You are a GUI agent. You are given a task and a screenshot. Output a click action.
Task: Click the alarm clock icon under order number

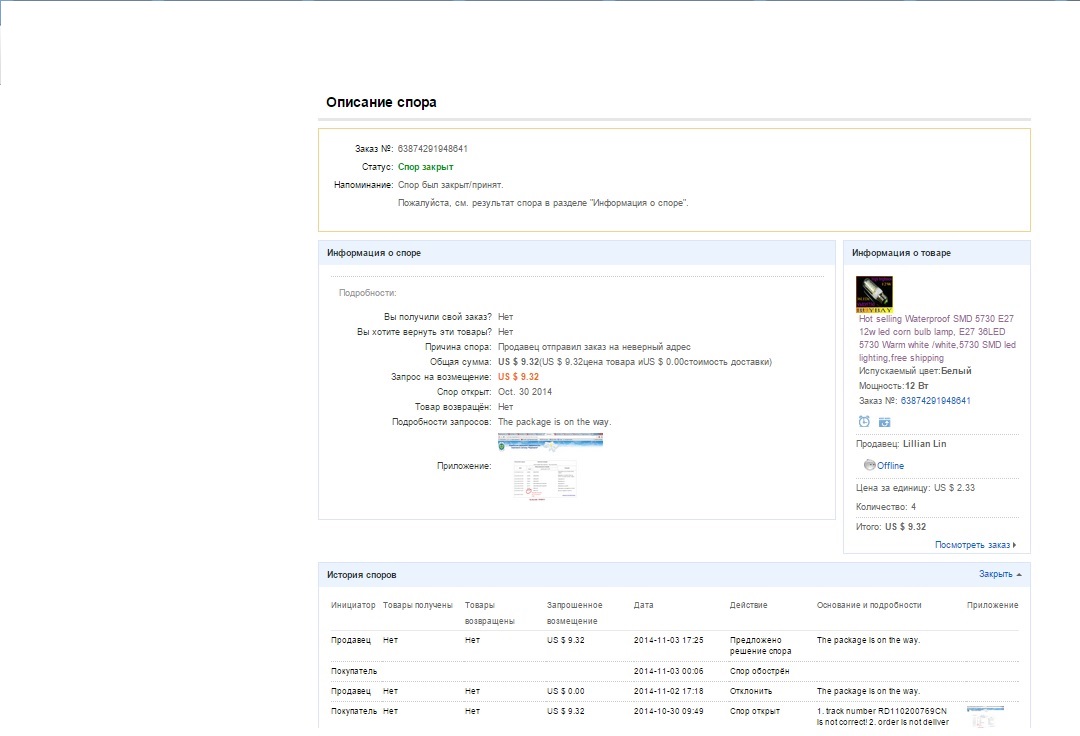(864, 422)
